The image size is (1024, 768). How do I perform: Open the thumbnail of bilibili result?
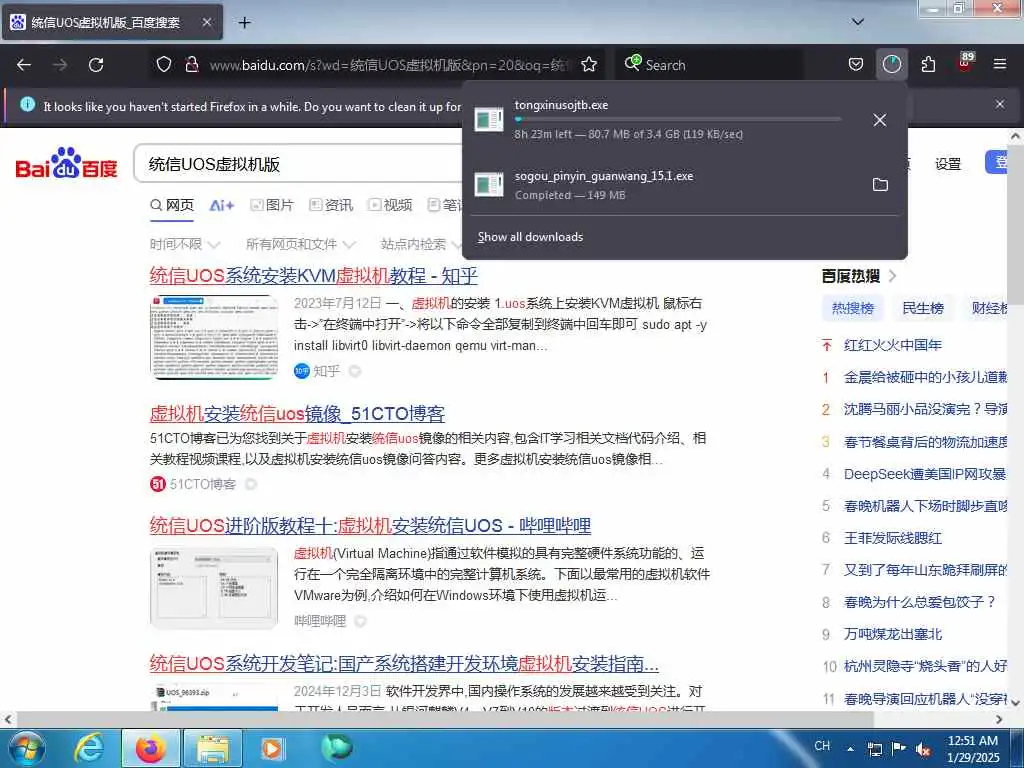tap(214, 588)
